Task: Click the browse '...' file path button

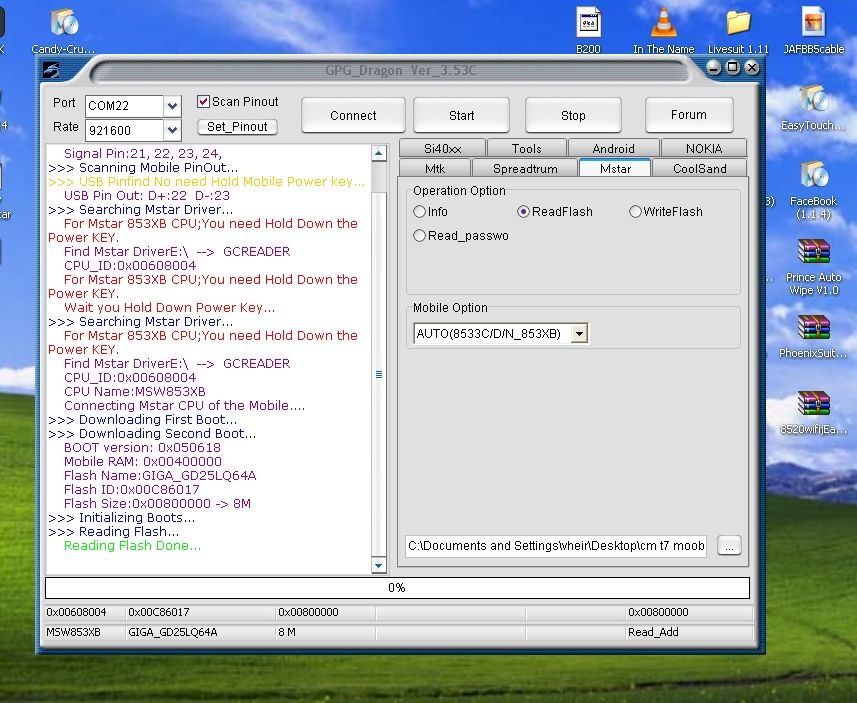Action: tap(729, 546)
